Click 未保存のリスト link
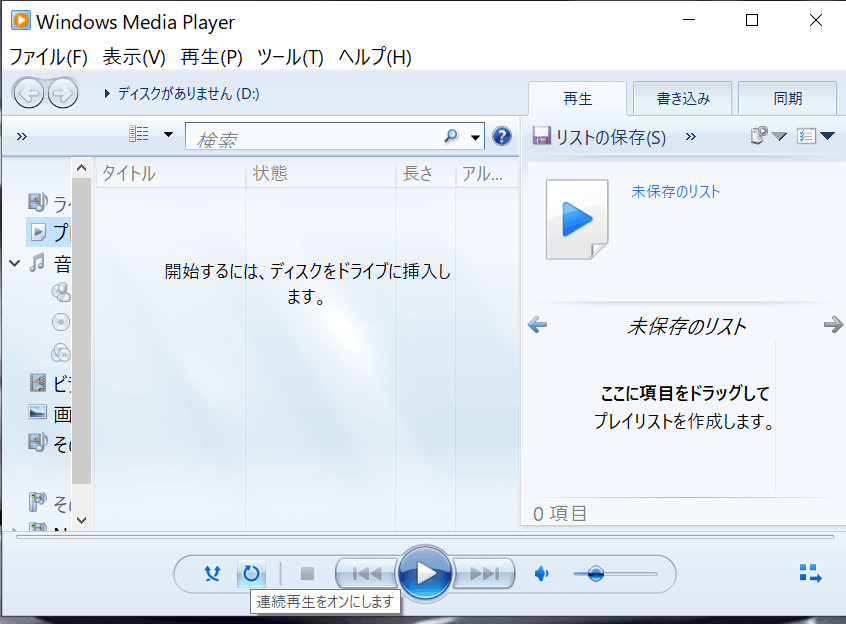 coord(676,191)
